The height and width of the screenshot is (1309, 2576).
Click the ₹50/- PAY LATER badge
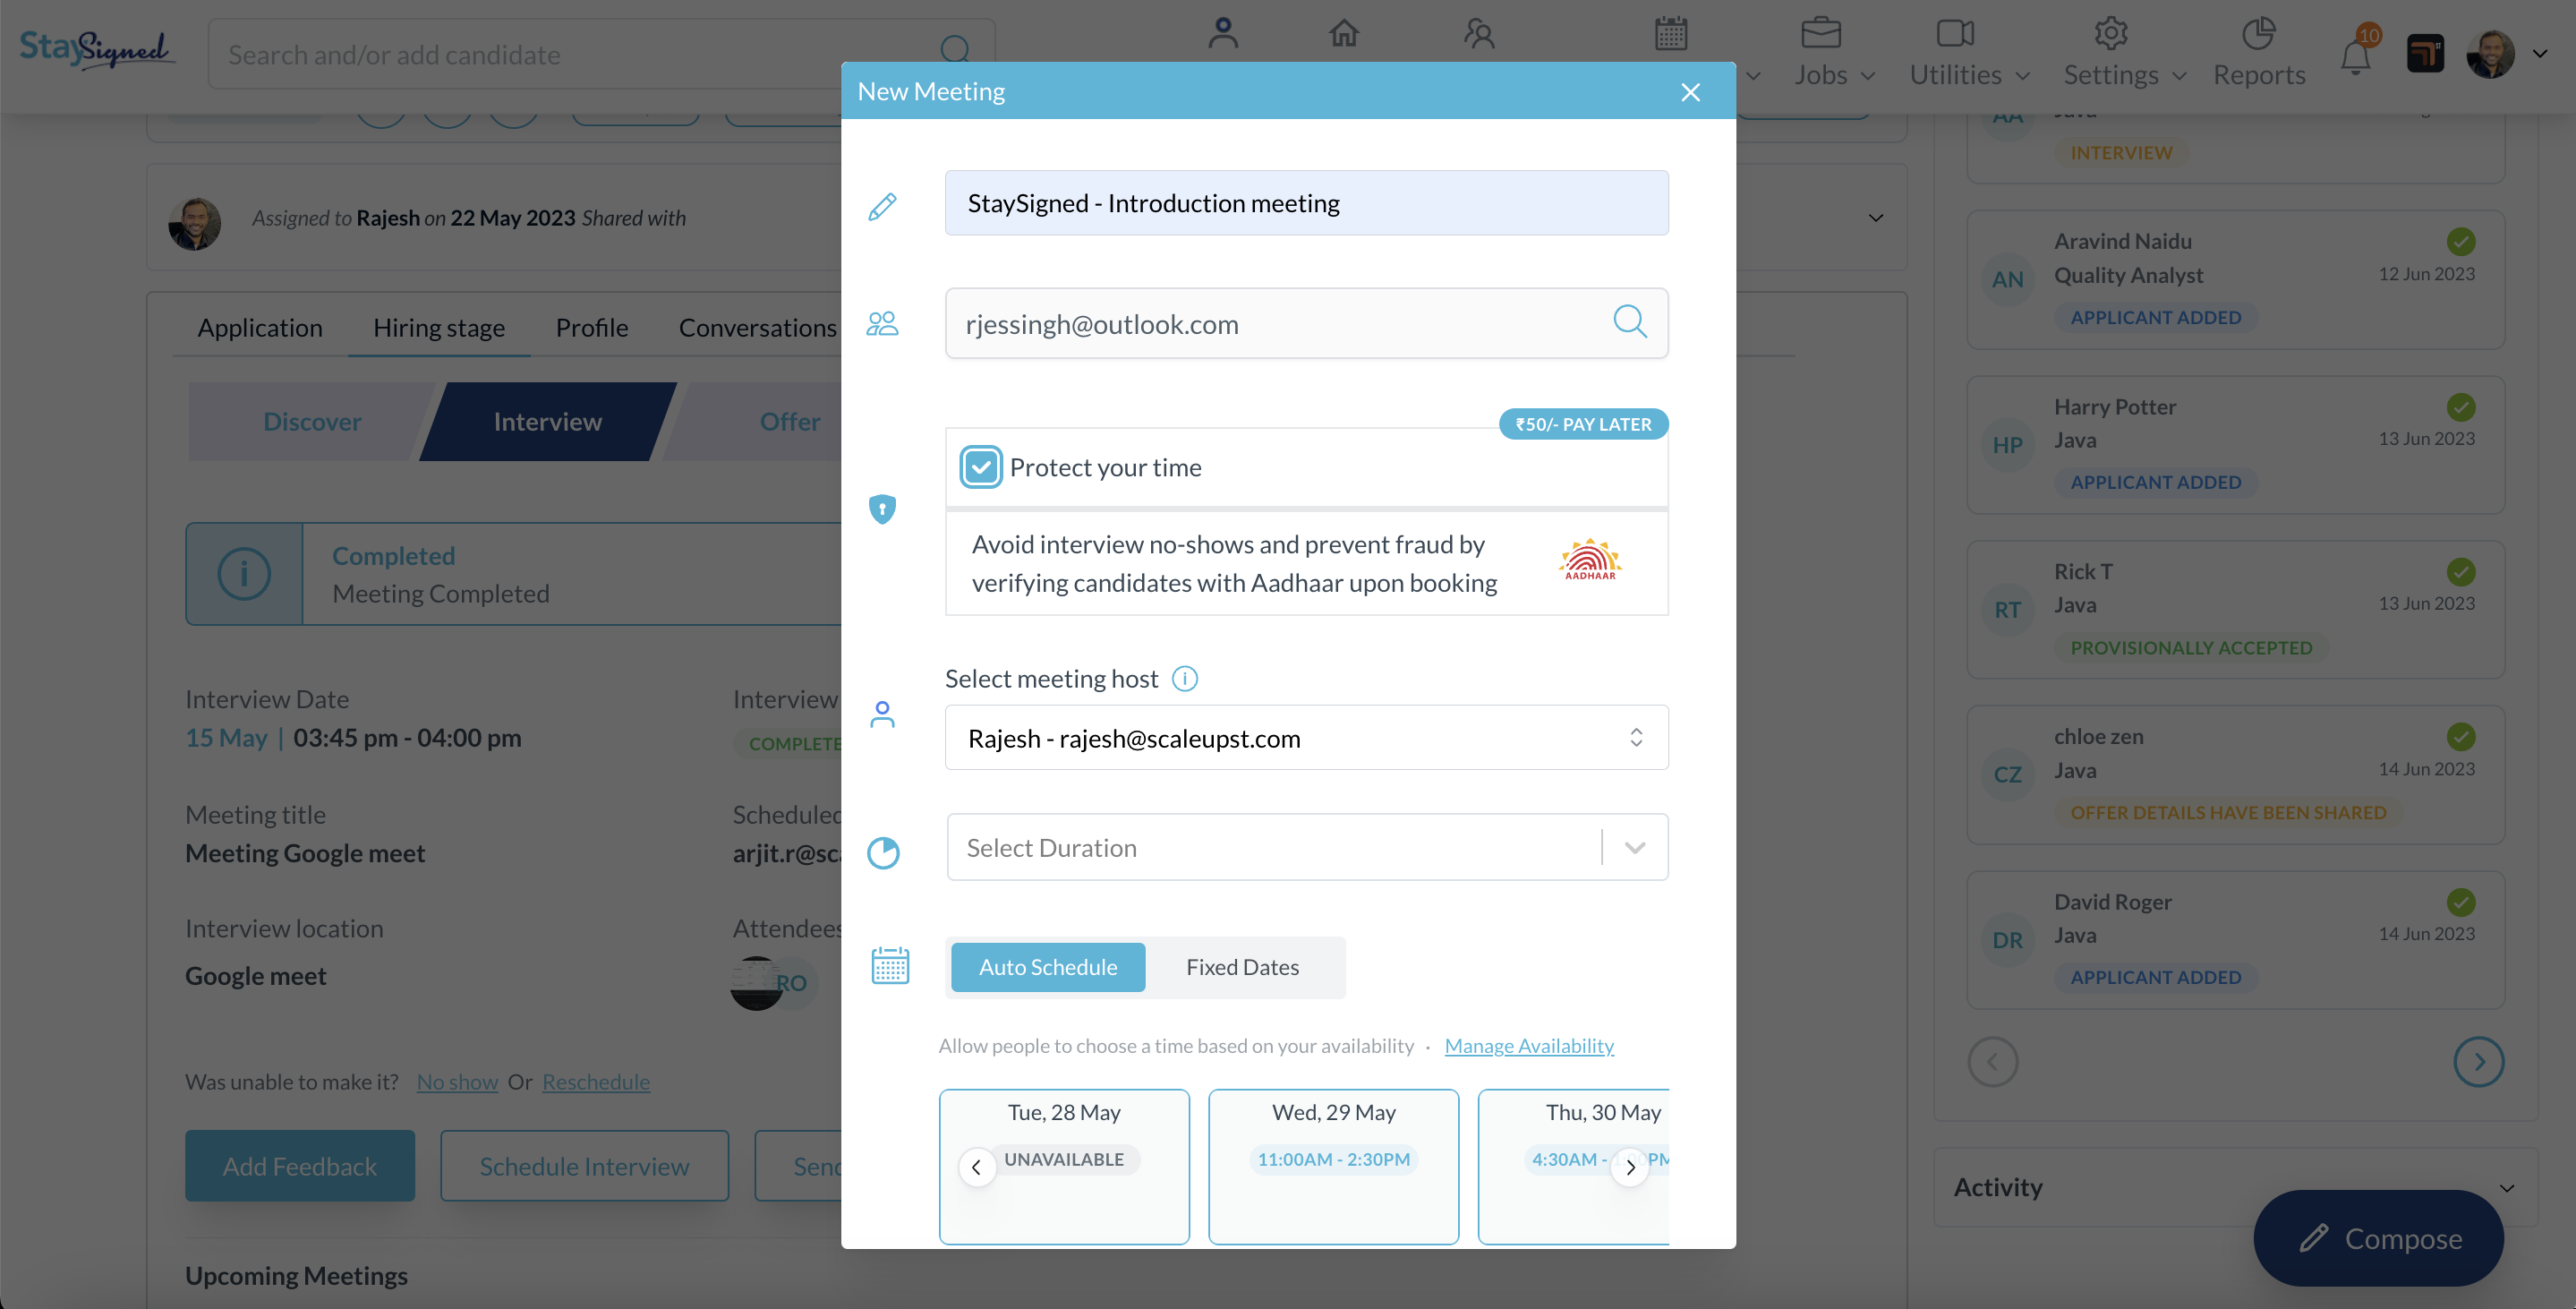pyautogui.click(x=1583, y=424)
